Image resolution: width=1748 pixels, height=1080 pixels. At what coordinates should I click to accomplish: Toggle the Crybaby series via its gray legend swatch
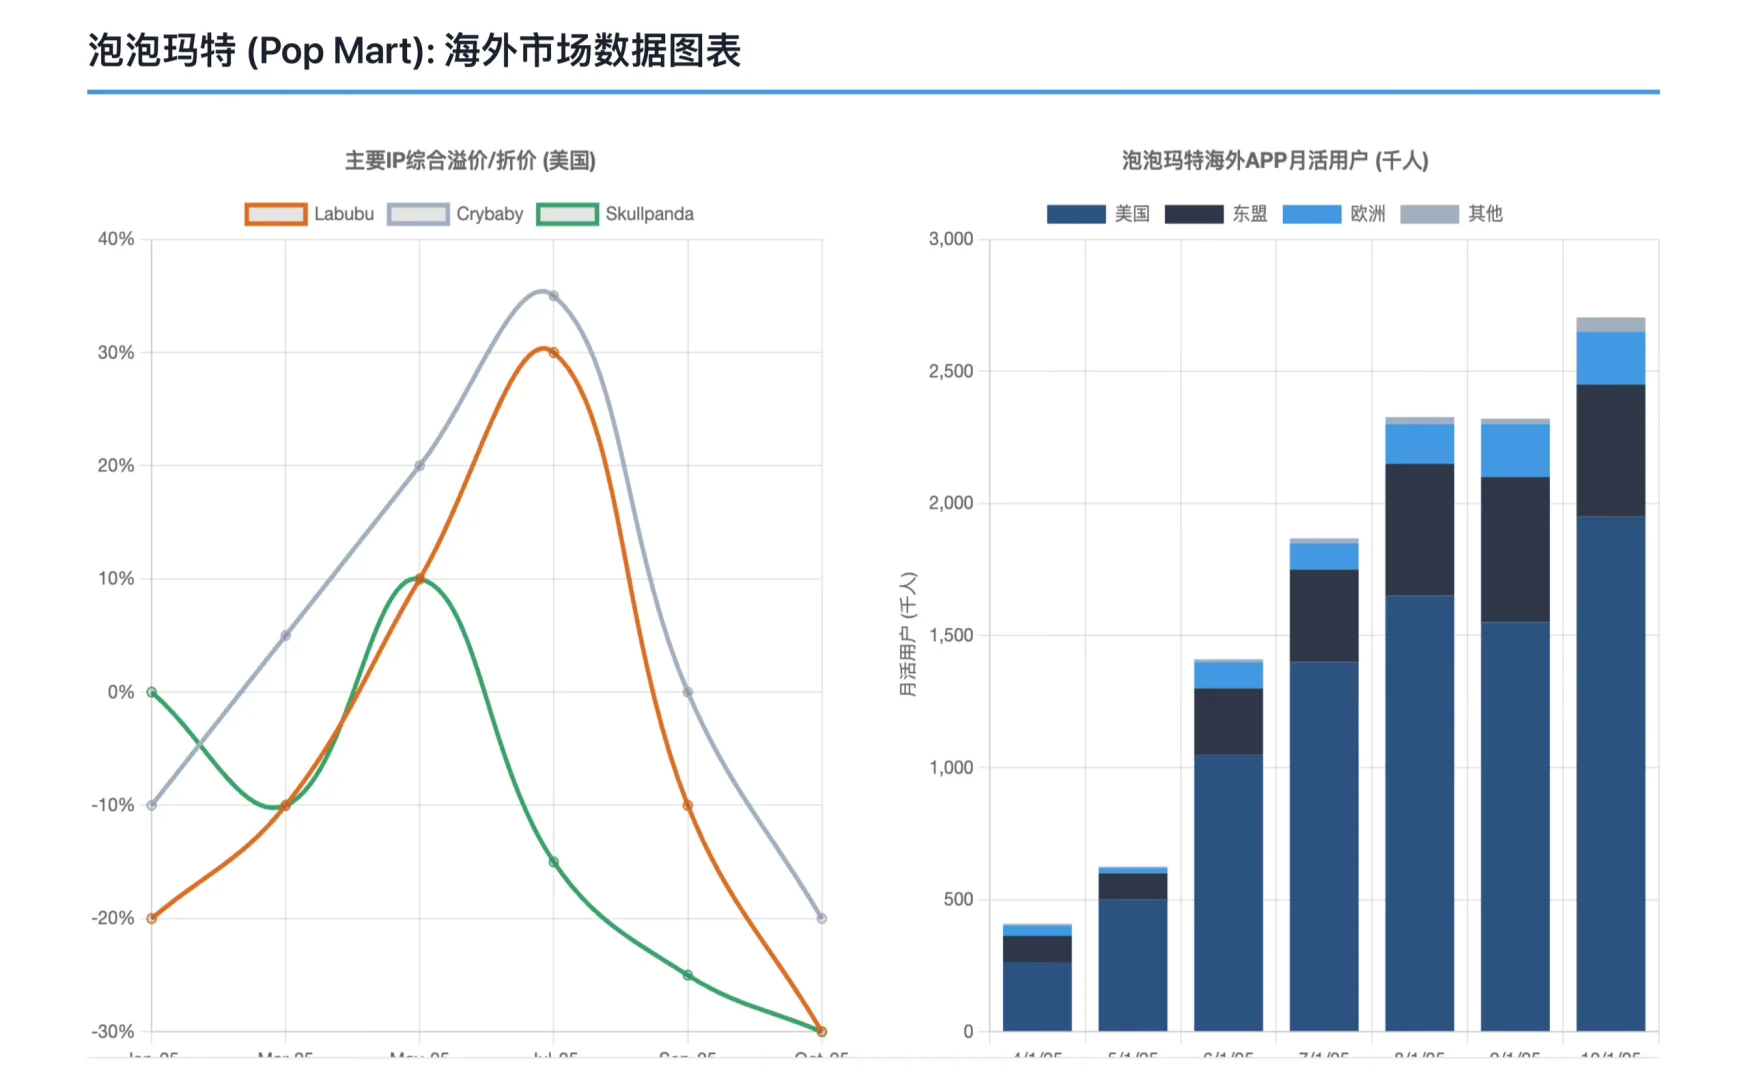tap(418, 214)
